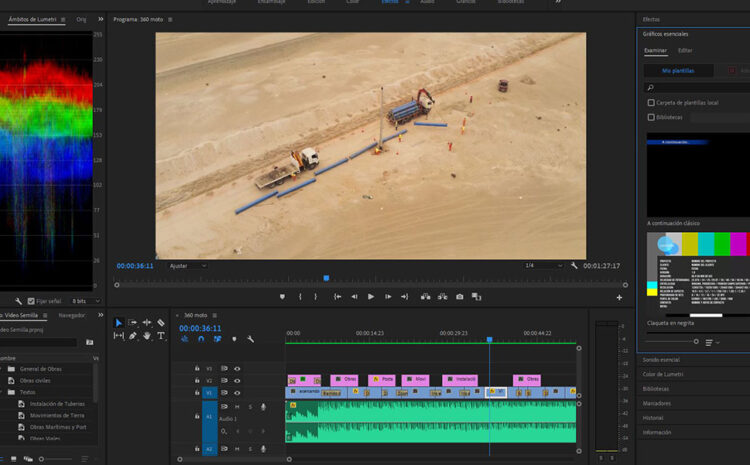Open Programa 360 moto panel menu
Image resolution: width=750 pixels, height=465 pixels.
pyautogui.click(x=170, y=20)
